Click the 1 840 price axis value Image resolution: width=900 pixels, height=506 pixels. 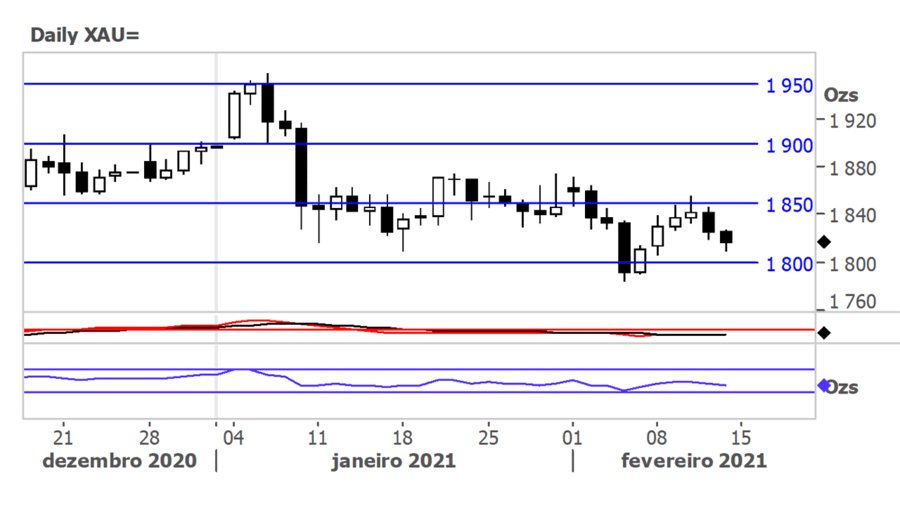[x=853, y=216]
